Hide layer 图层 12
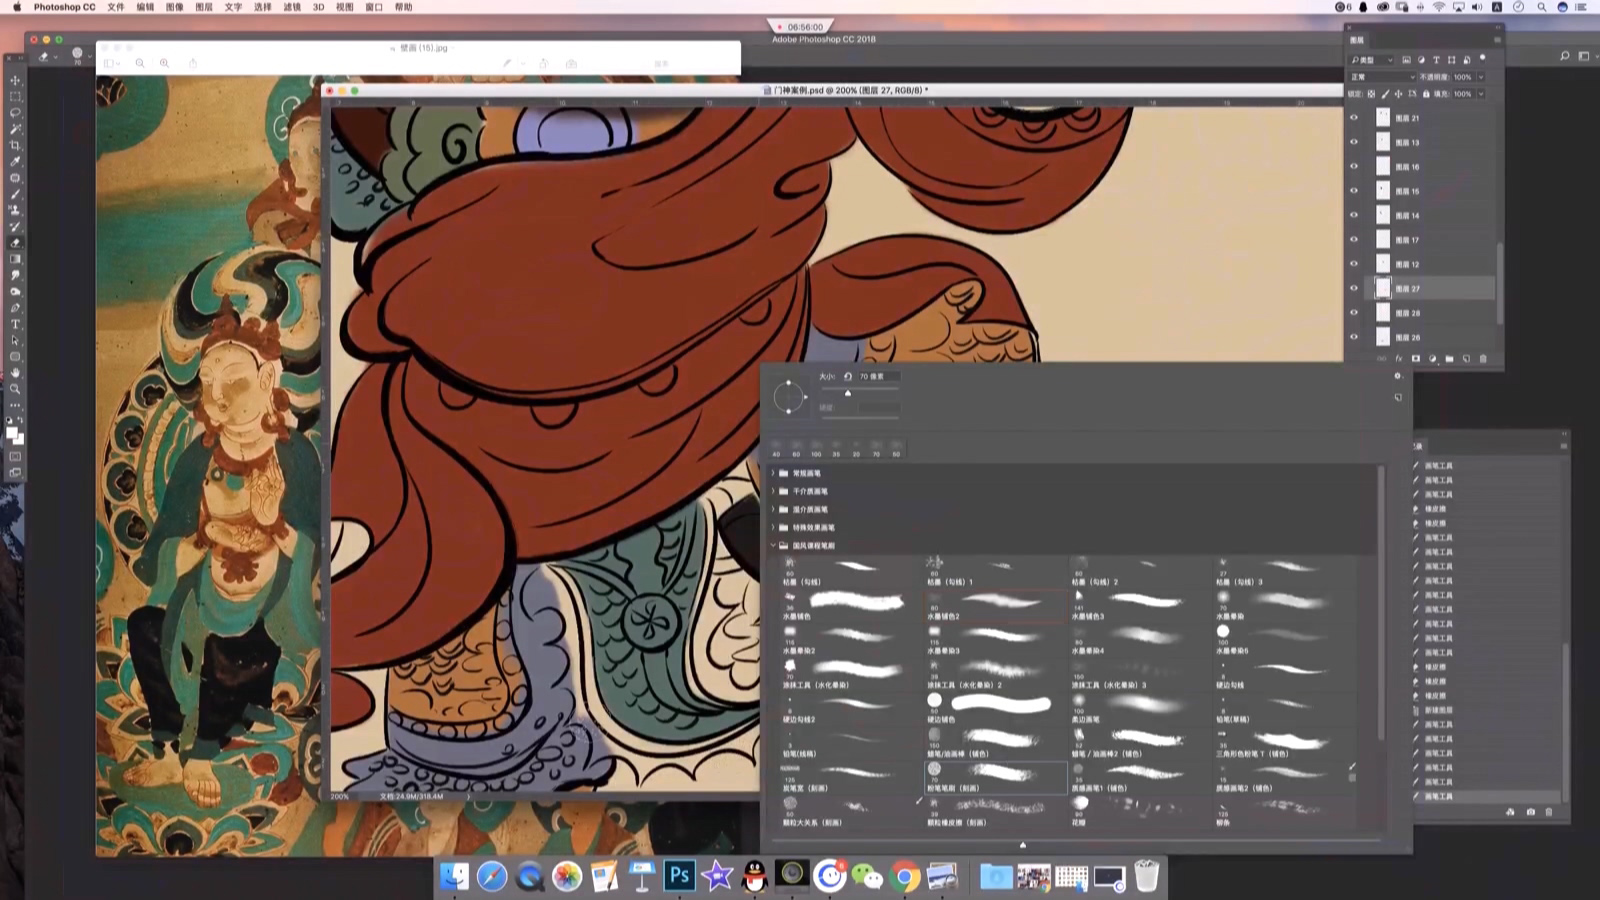This screenshot has width=1600, height=900. pyautogui.click(x=1354, y=264)
